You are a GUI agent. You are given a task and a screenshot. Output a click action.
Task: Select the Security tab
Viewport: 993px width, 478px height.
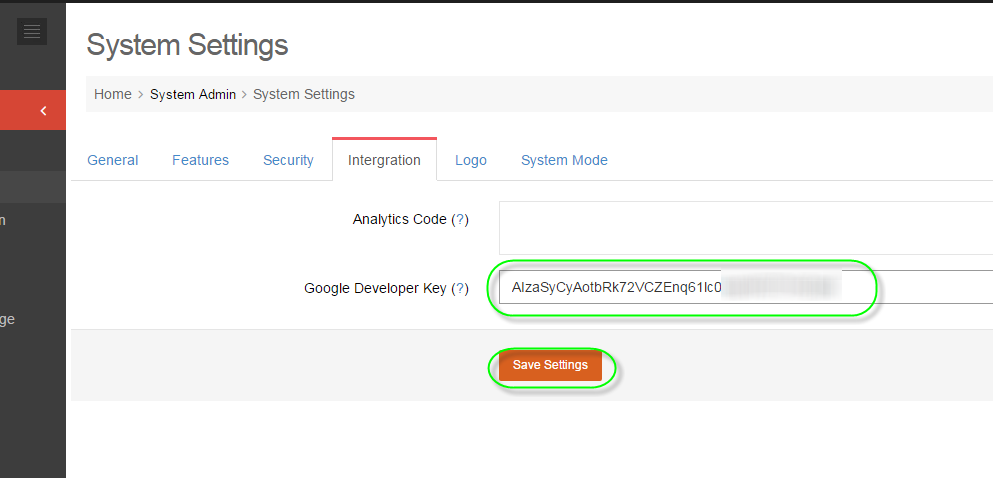point(288,160)
